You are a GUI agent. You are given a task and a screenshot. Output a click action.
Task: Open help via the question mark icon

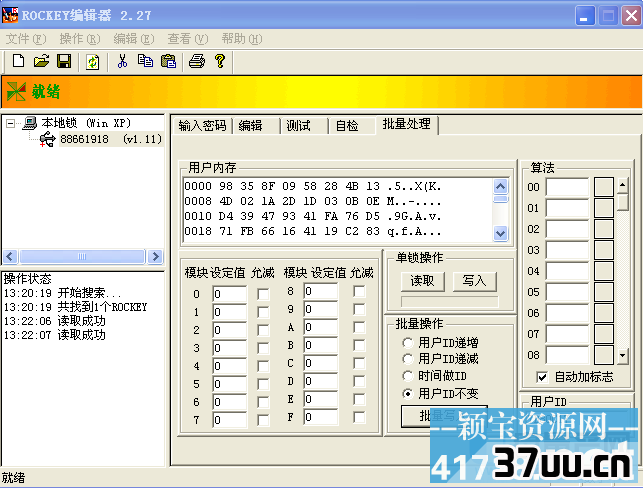pyautogui.click(x=220, y=62)
